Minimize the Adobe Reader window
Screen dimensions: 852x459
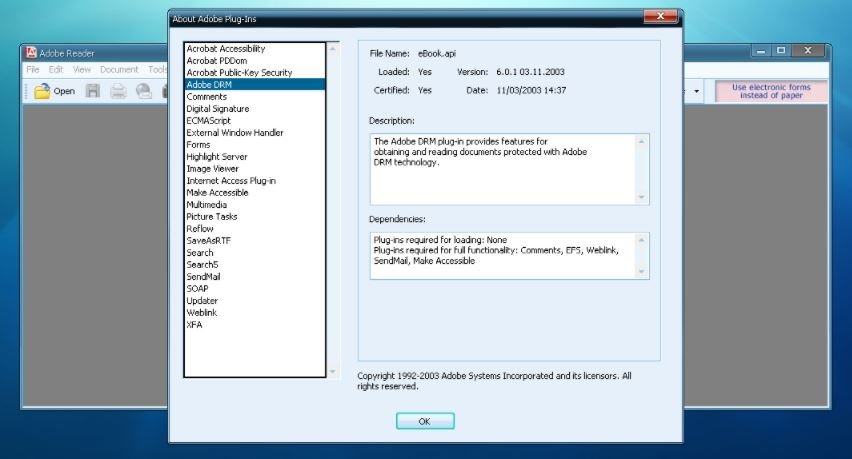[761, 51]
